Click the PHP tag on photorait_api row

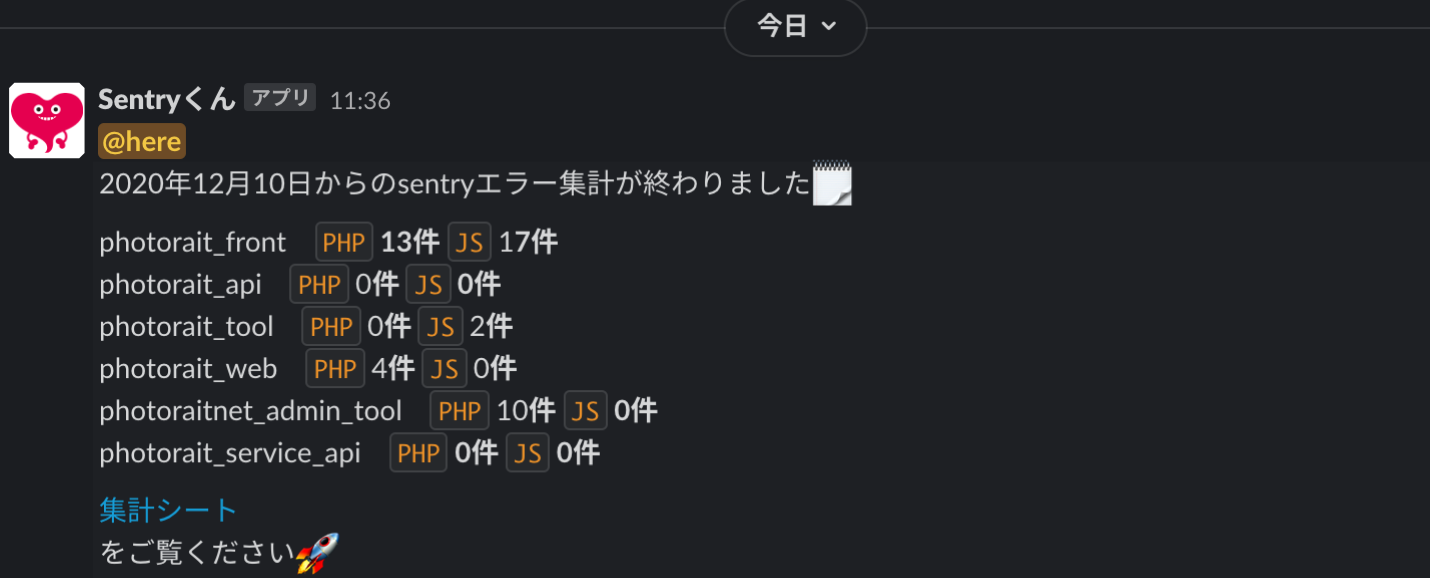[319, 284]
